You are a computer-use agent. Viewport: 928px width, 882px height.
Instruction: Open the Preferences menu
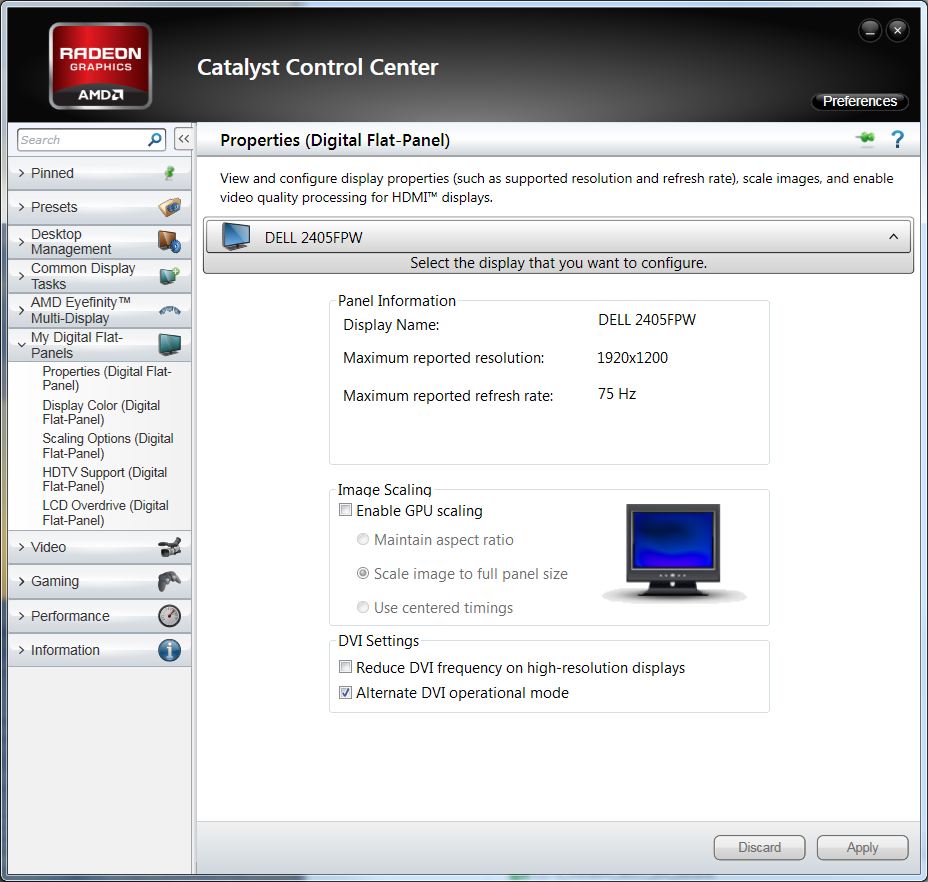(859, 101)
